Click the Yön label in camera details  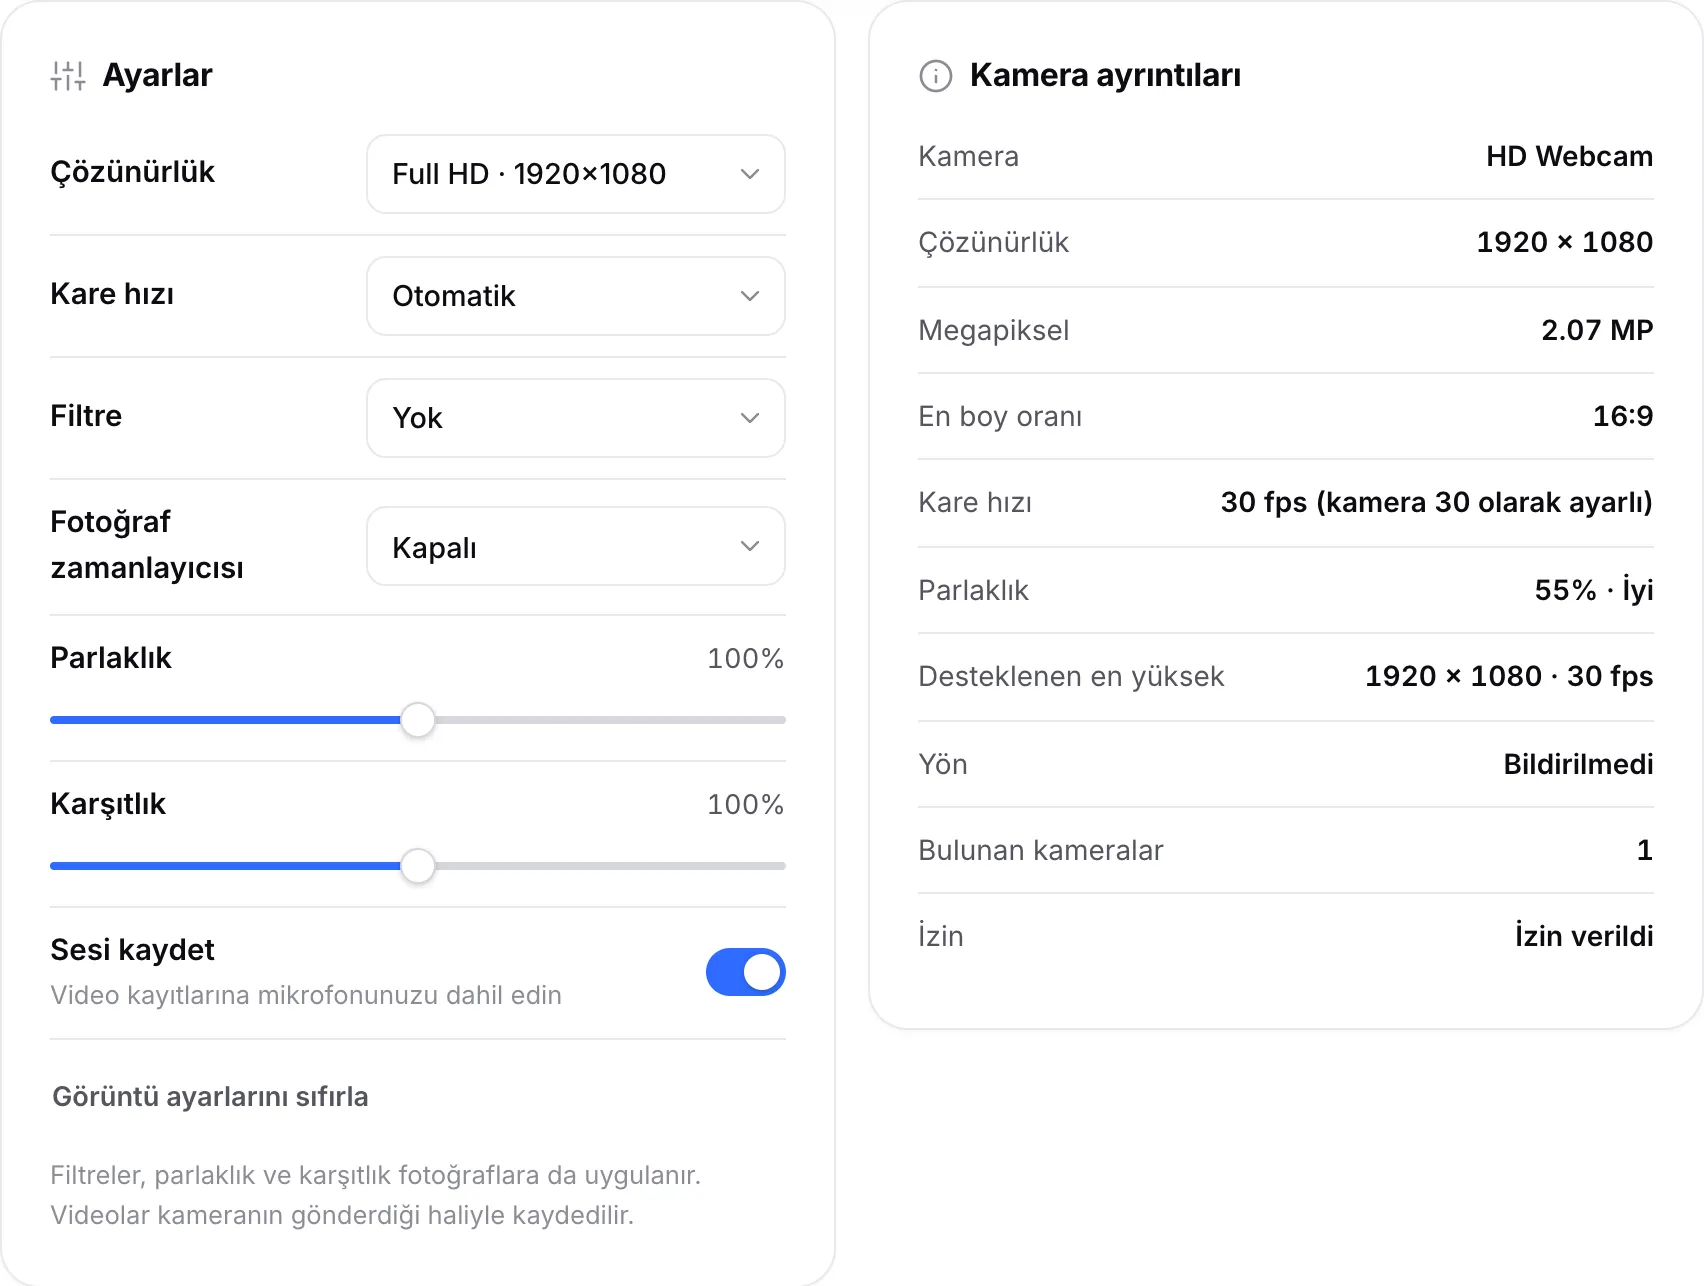942,764
